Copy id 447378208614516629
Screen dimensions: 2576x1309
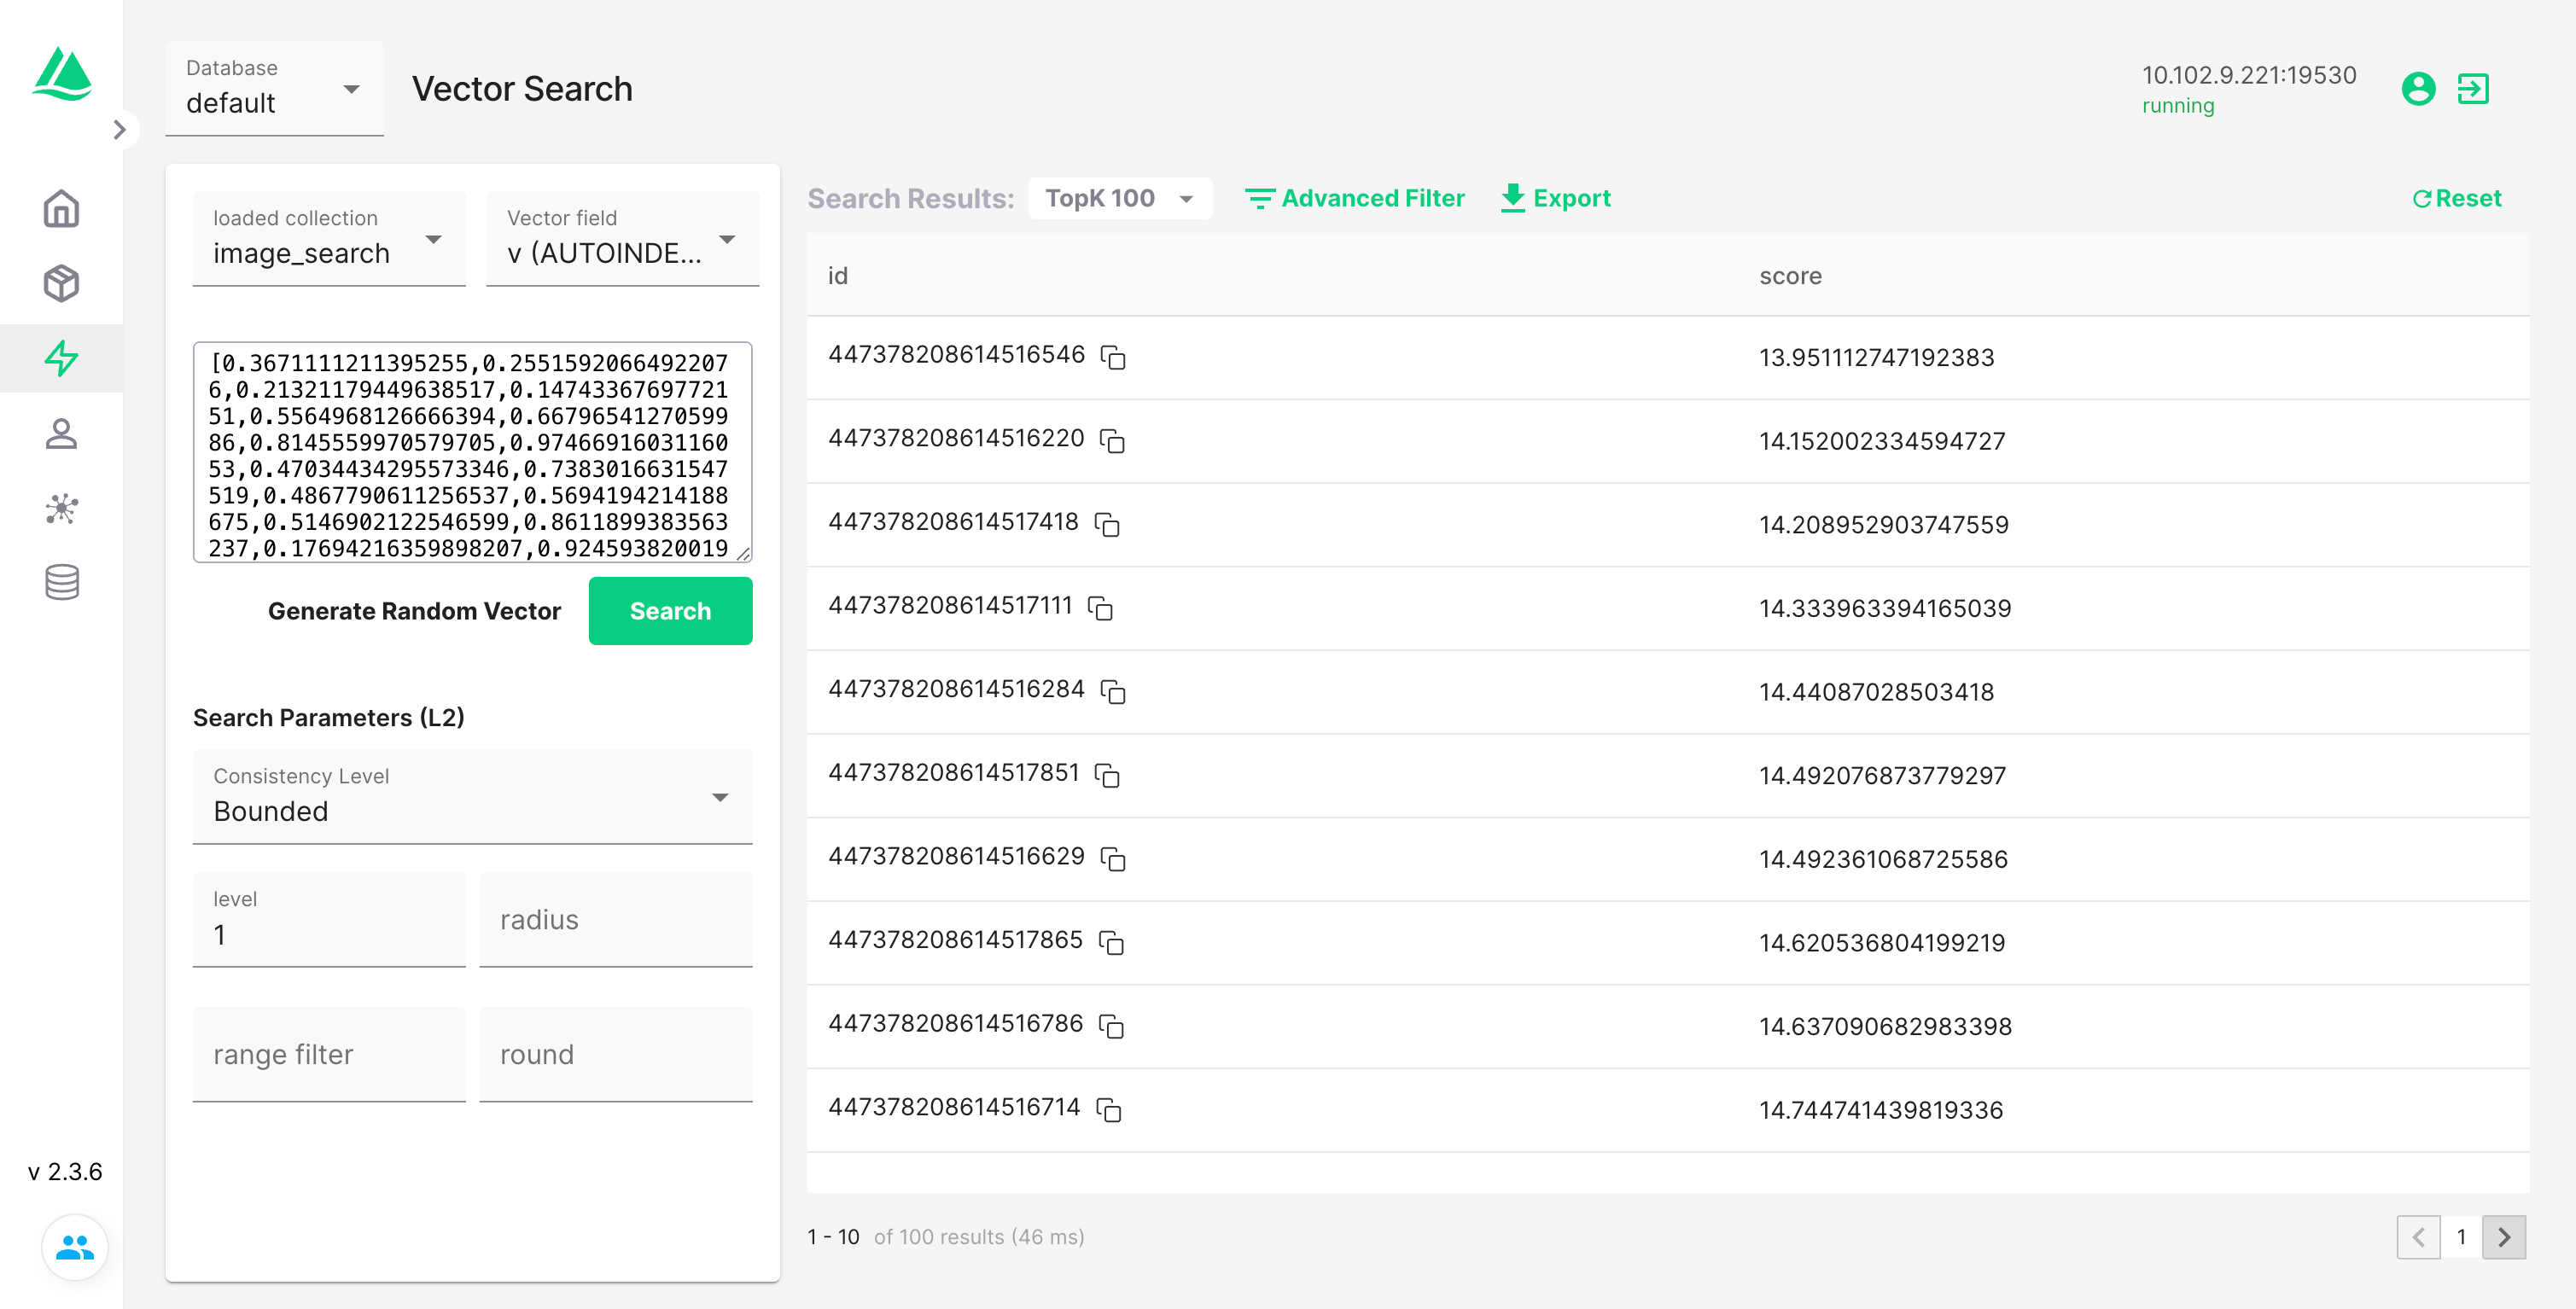point(1113,859)
